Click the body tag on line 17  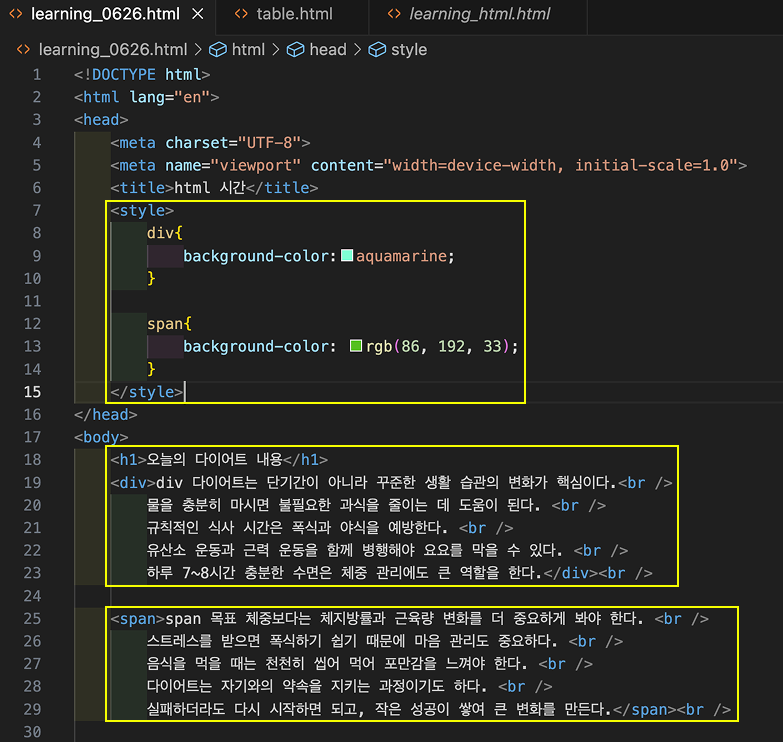pyautogui.click(x=101, y=437)
